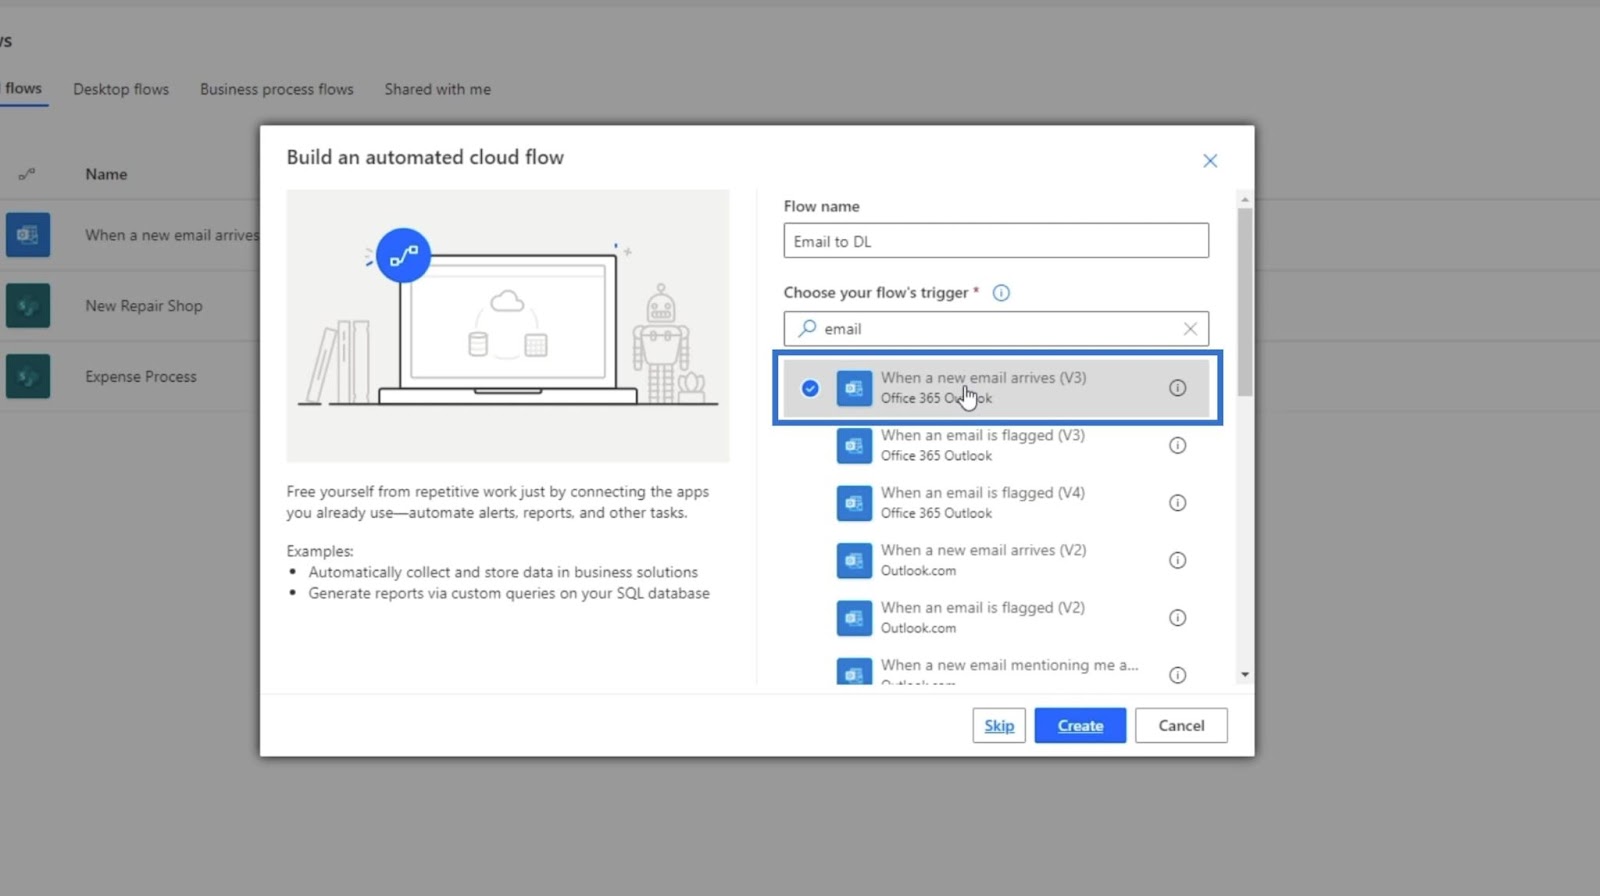1600x896 pixels.
Task: Clear the trigger search text with X
Action: click(1190, 329)
